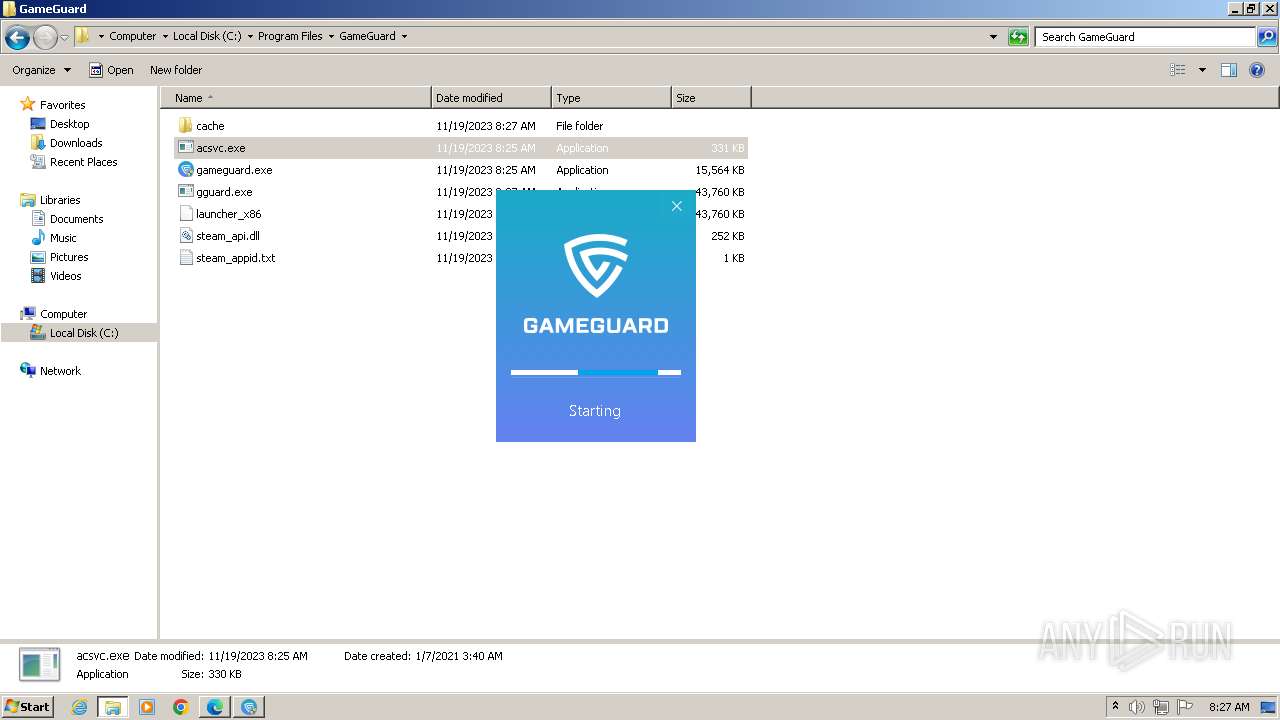Select the steam_appid.txt file icon

pos(185,258)
